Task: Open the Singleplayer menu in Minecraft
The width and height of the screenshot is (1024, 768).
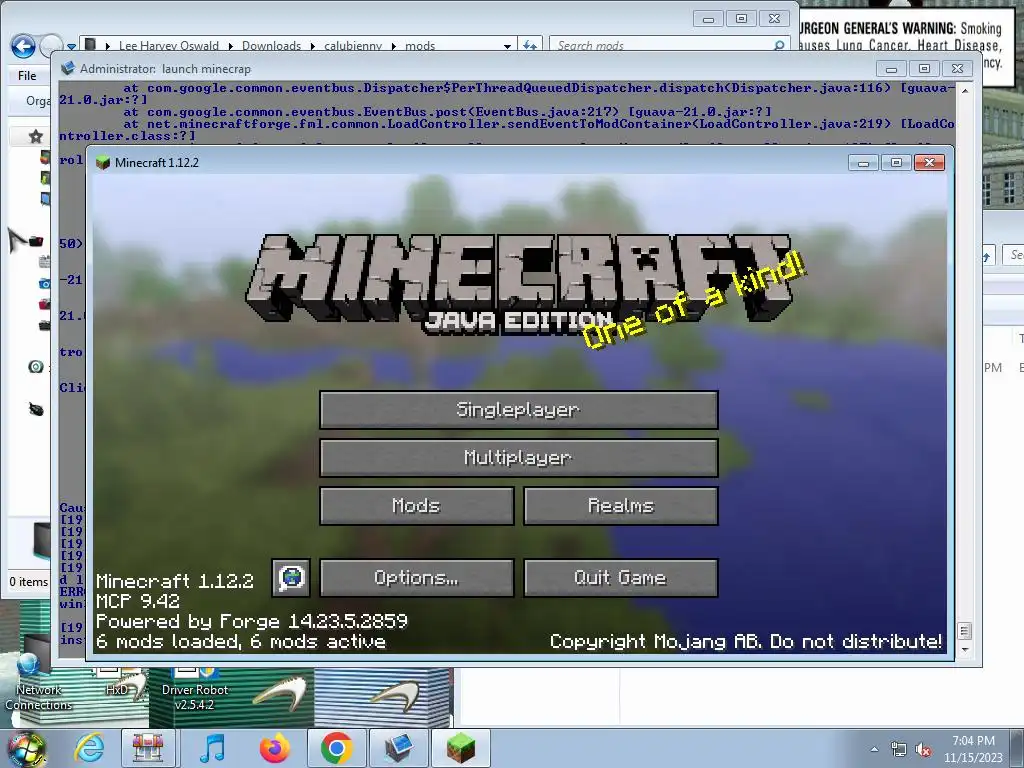Action: 519,409
